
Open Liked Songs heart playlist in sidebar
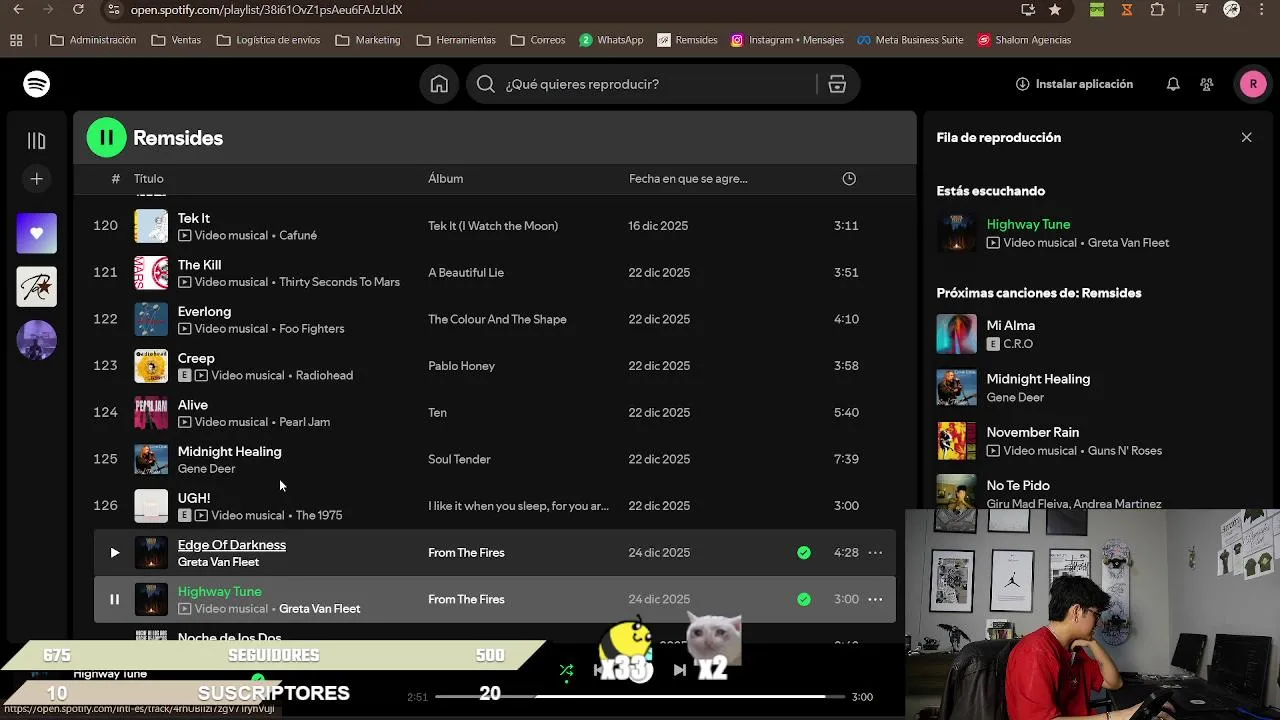click(x=37, y=233)
